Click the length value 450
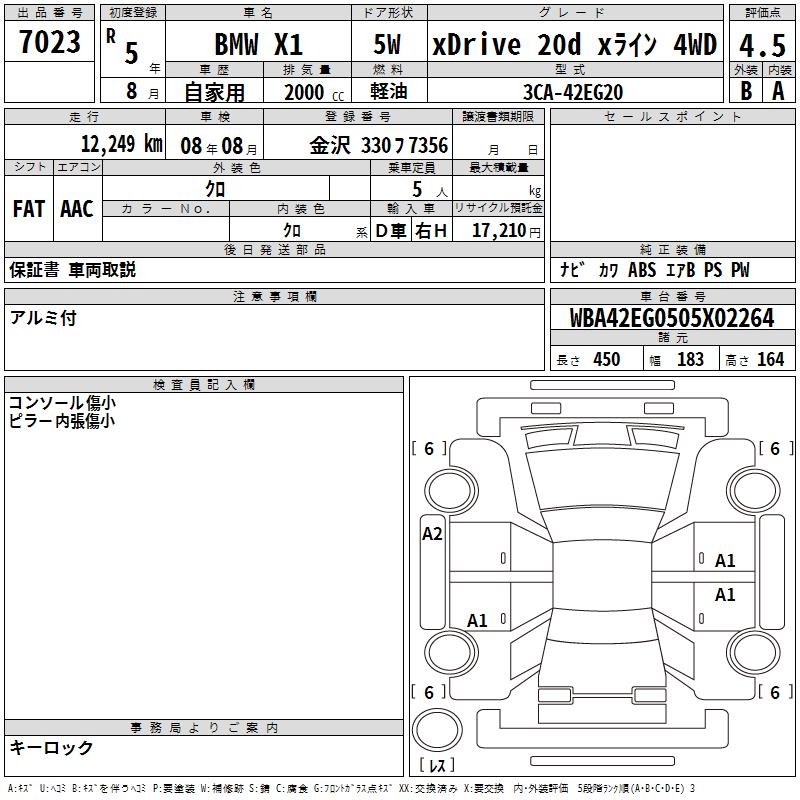 tap(607, 359)
